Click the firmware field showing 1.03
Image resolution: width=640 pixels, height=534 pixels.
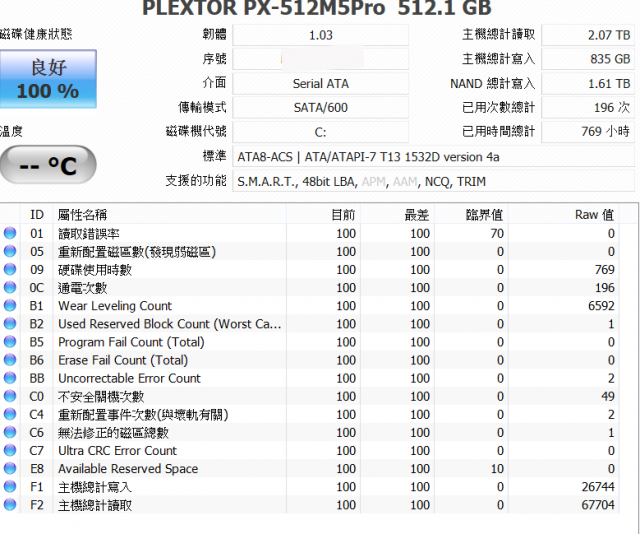tap(320, 35)
